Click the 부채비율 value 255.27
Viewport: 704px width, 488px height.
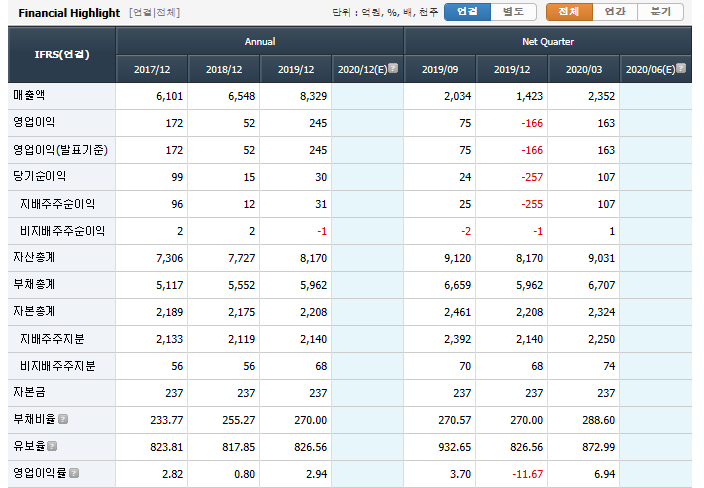click(x=238, y=420)
